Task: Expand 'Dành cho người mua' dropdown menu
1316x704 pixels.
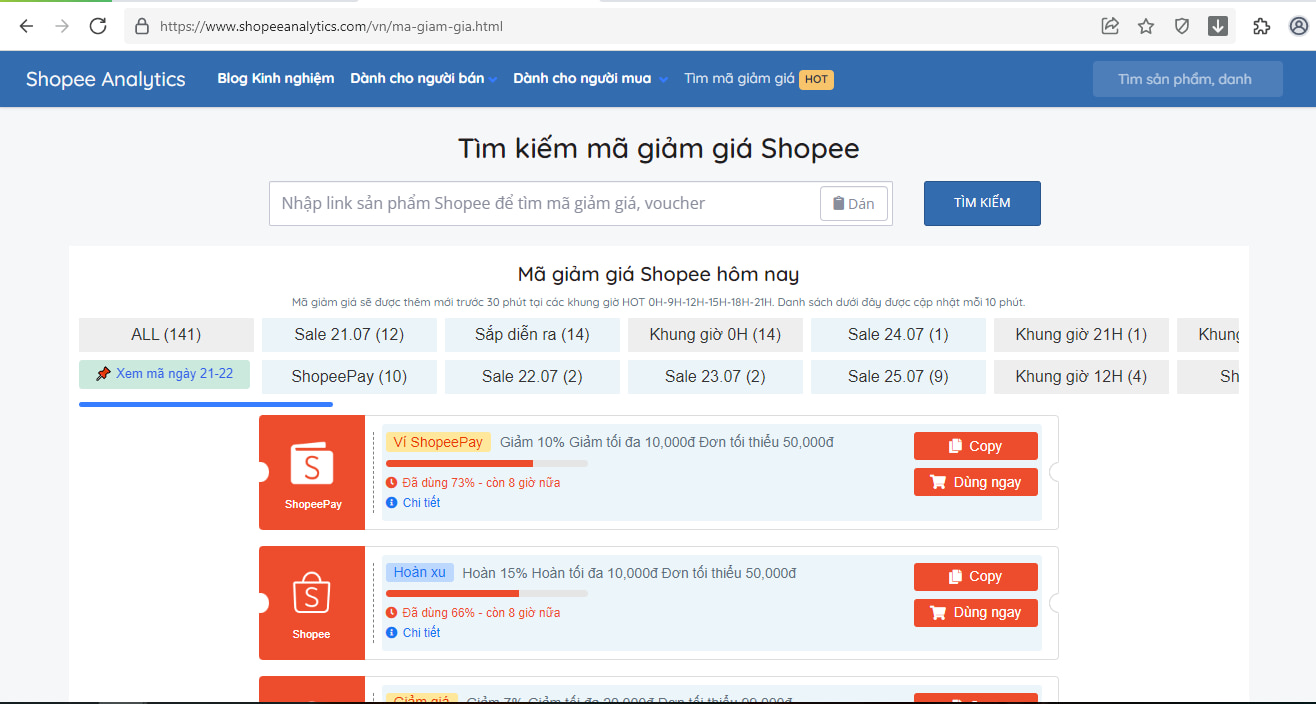Action: pyautogui.click(x=590, y=79)
